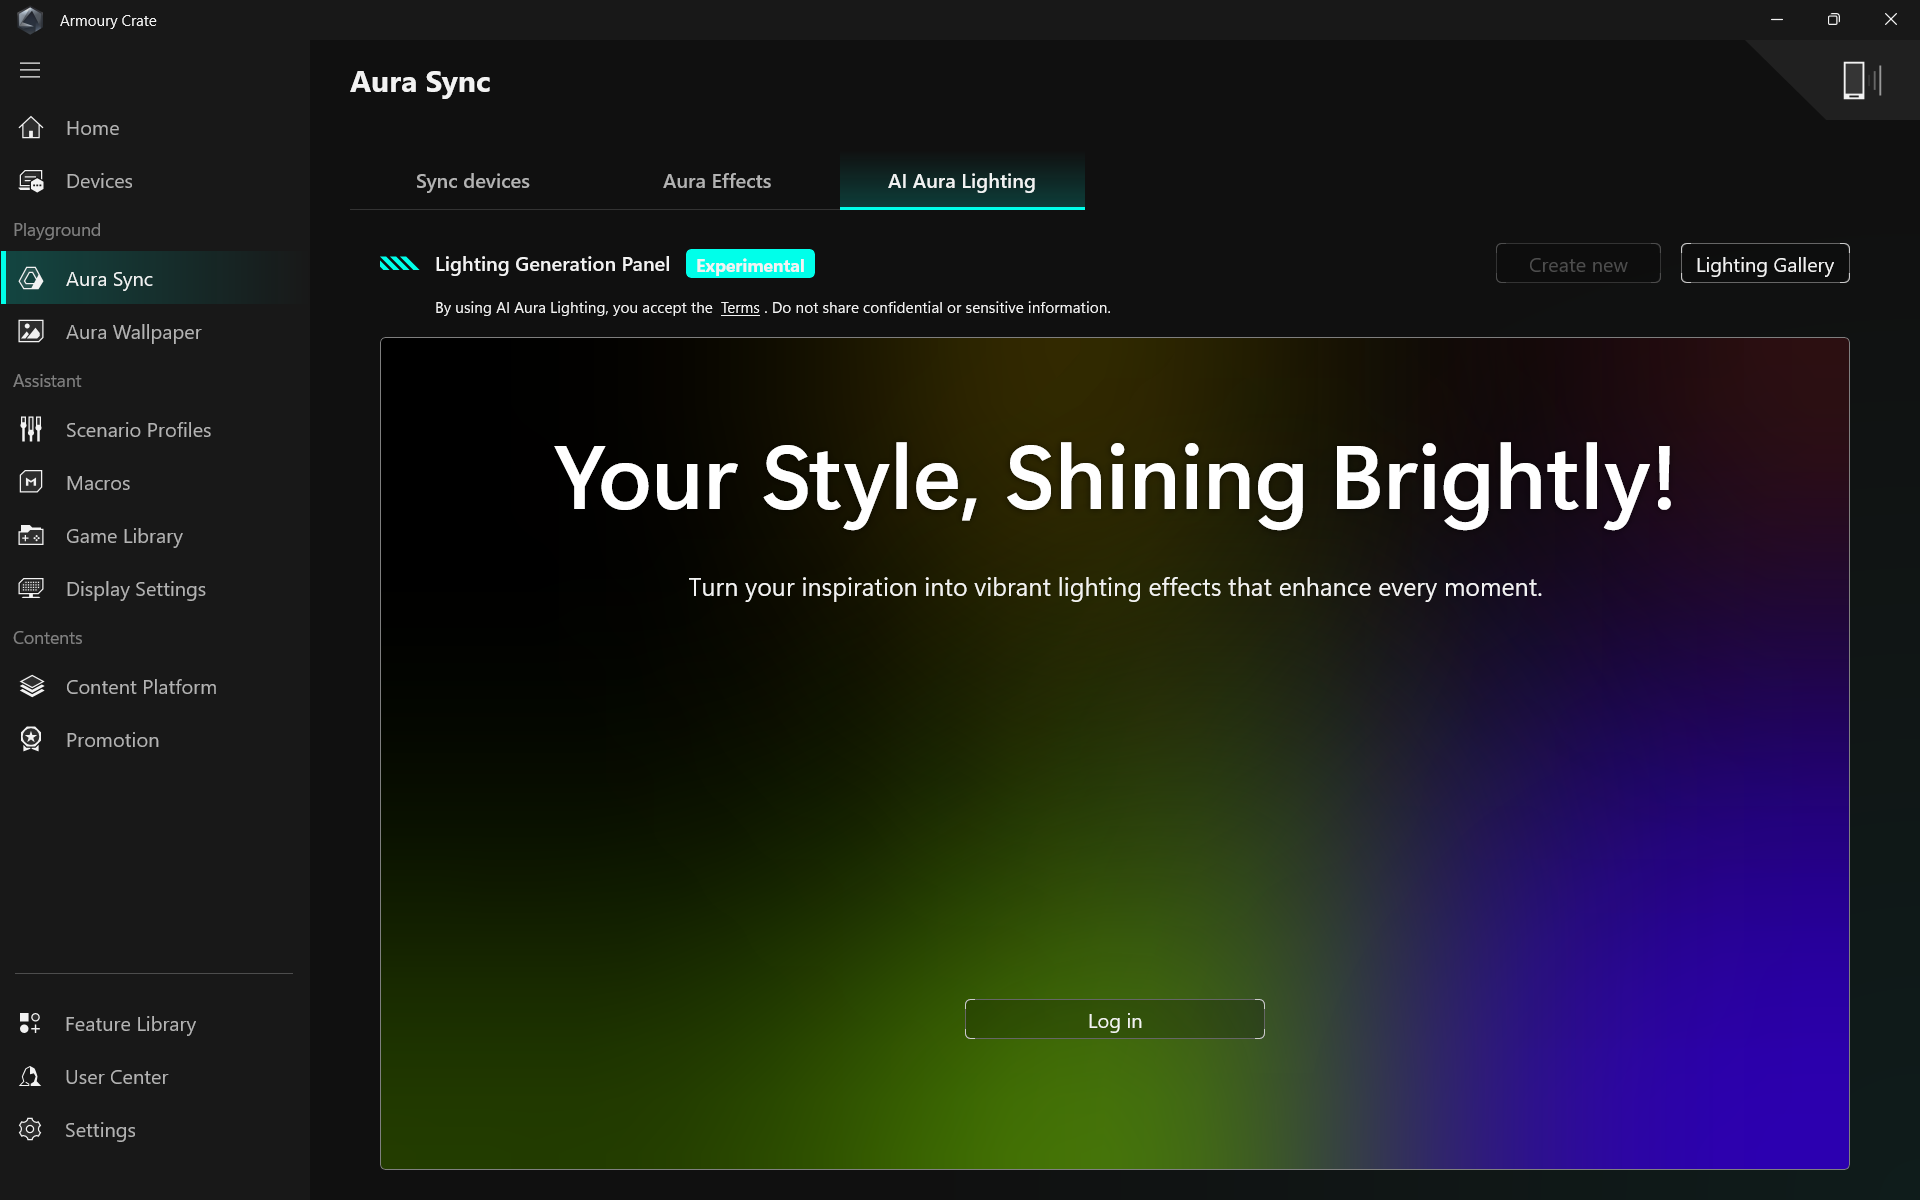Image resolution: width=1920 pixels, height=1200 pixels.
Task: Click the Create new button
Action: pyautogui.click(x=1578, y=264)
